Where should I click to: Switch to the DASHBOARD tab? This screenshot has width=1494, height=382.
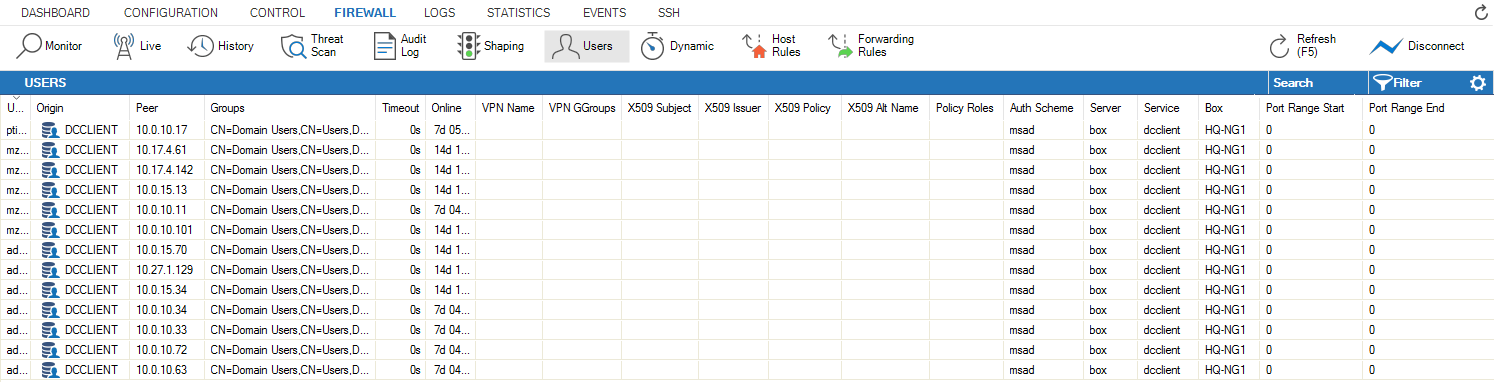(x=55, y=13)
